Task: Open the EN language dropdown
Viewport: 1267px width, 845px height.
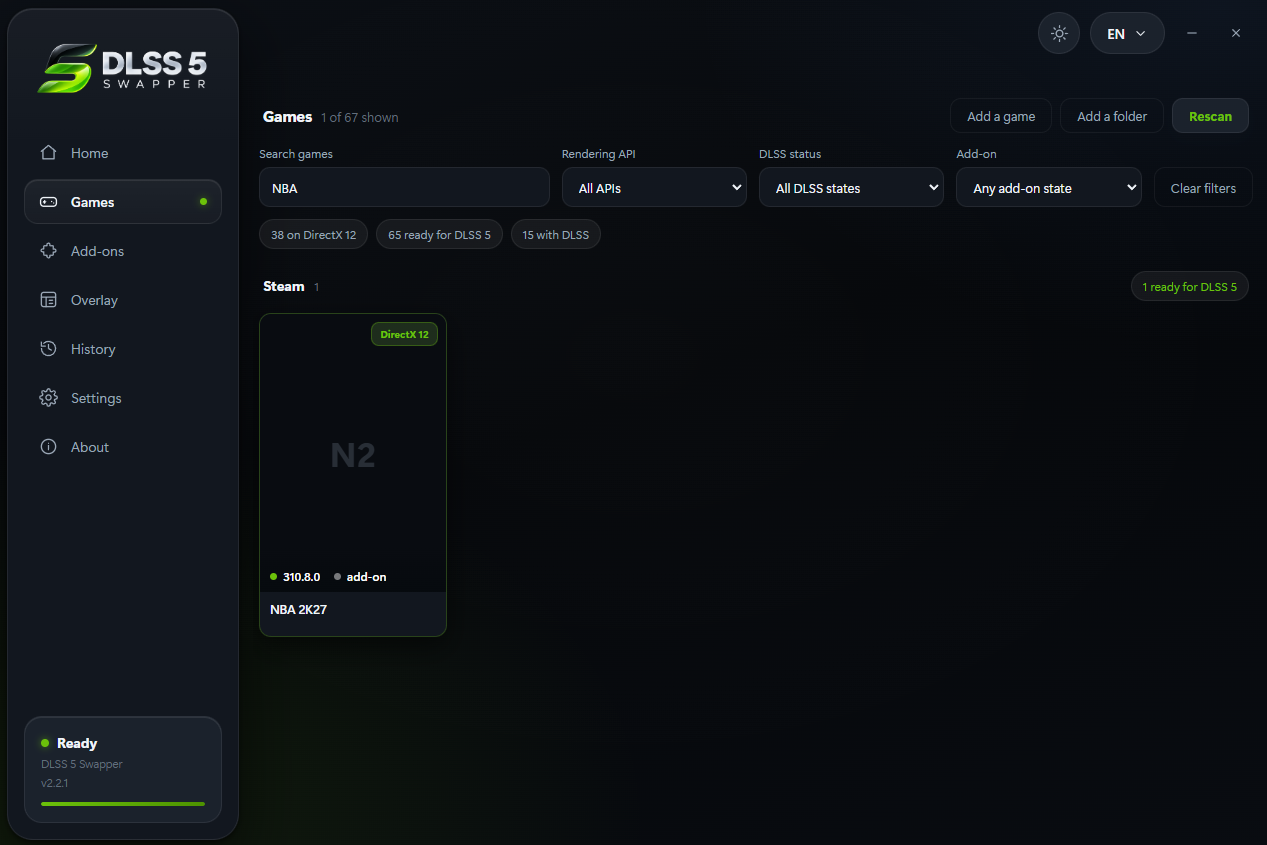Action: point(1127,33)
